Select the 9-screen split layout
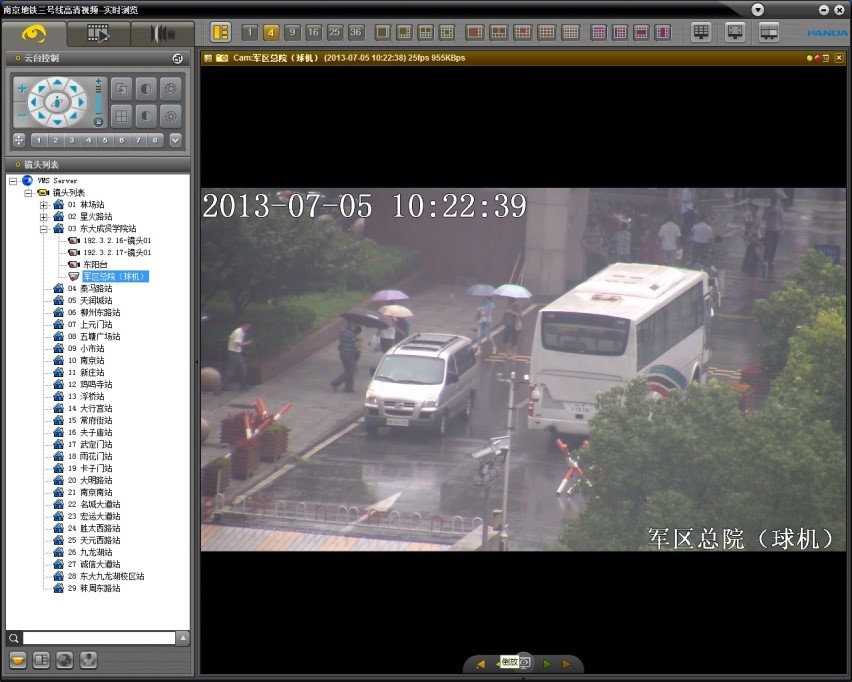Screen dimensions: 852x682 [x=292, y=32]
